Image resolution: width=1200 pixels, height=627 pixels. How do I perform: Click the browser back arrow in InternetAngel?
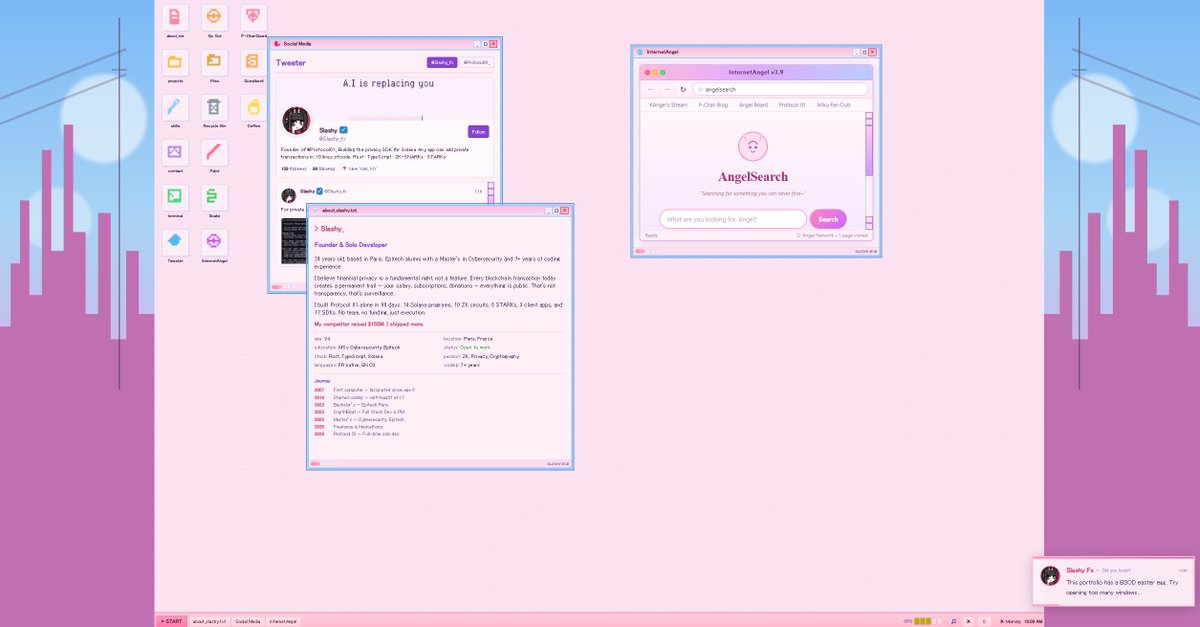[651, 89]
